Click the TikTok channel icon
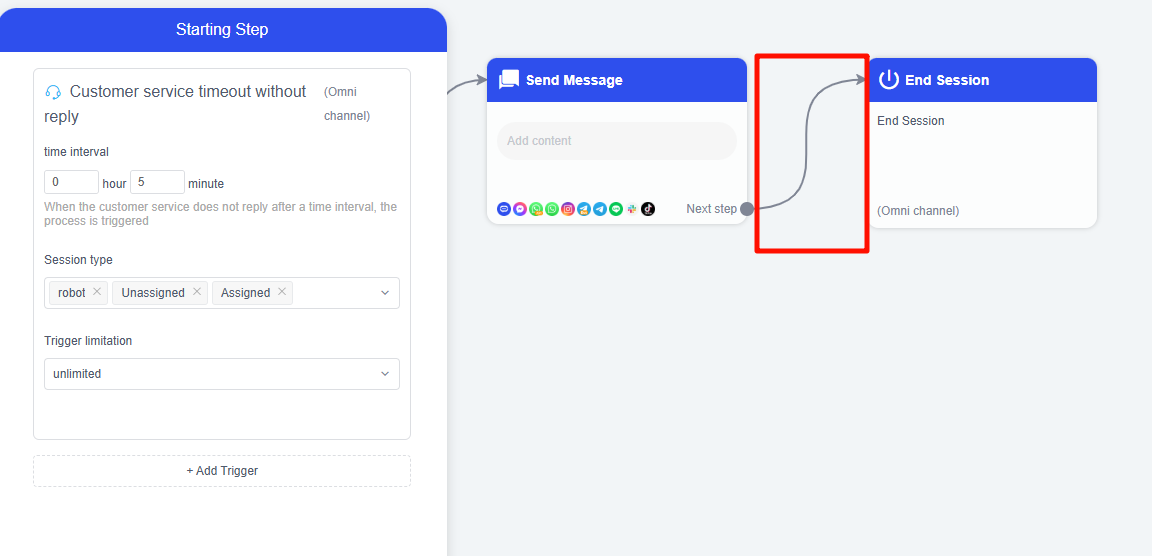1152x556 pixels. coord(648,209)
